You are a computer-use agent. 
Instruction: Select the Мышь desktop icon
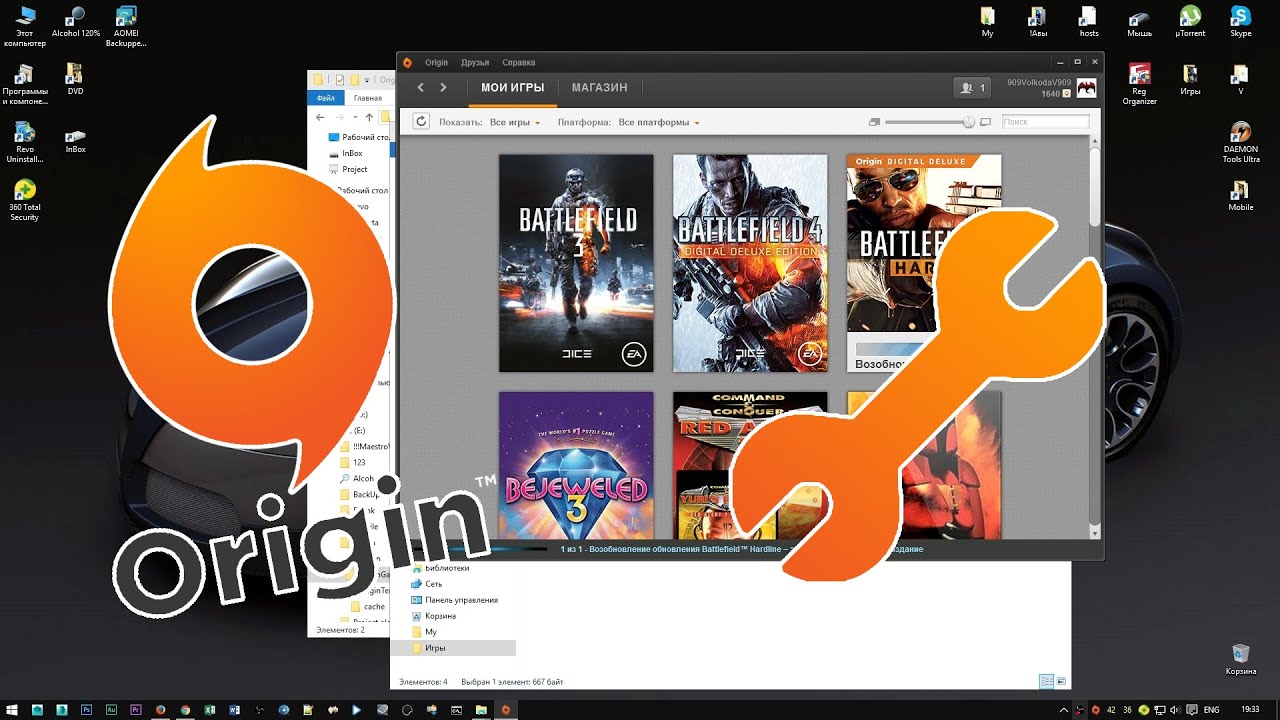(x=1139, y=22)
